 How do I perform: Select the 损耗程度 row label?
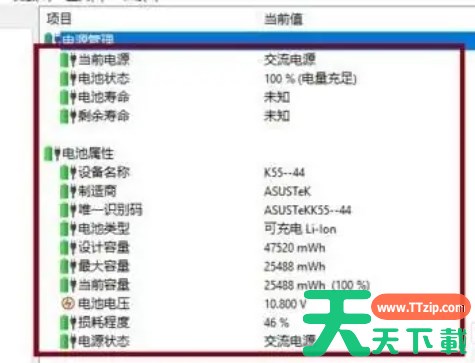click(104, 322)
